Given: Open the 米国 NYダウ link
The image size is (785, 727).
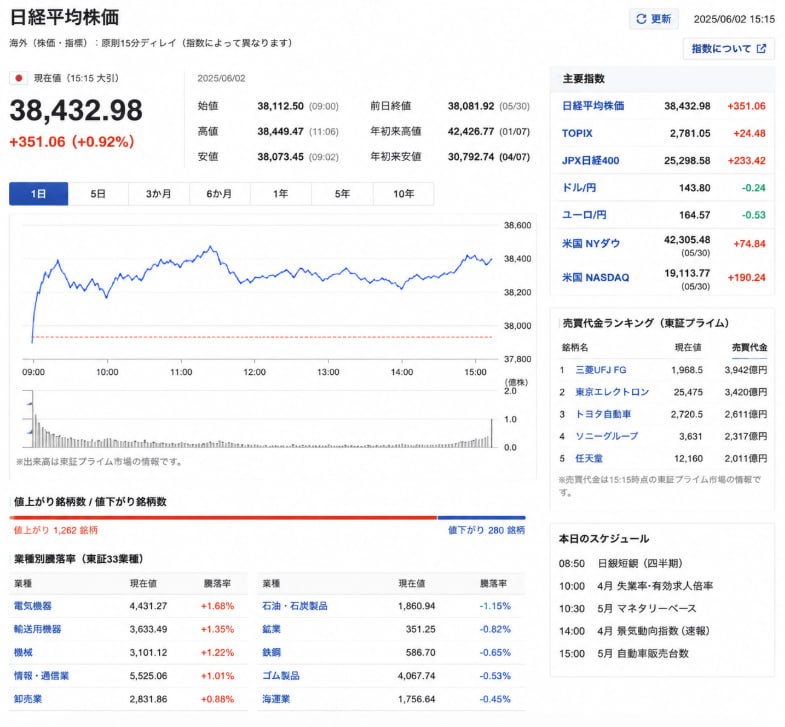Looking at the screenshot, I should (x=591, y=244).
